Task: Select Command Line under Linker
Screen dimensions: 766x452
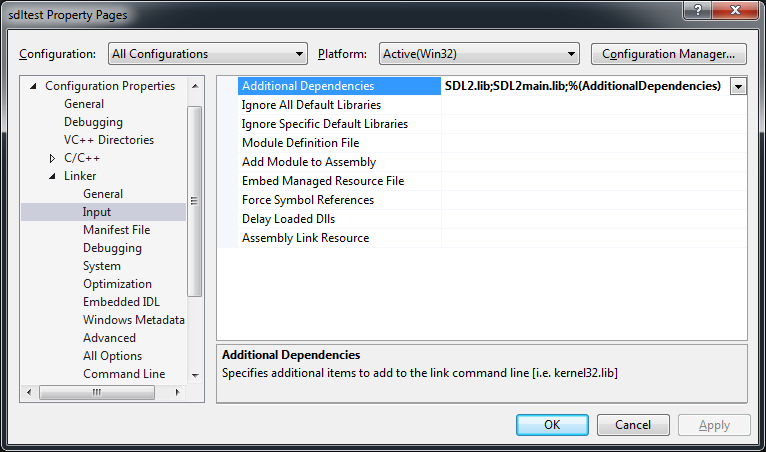Action: 124,374
